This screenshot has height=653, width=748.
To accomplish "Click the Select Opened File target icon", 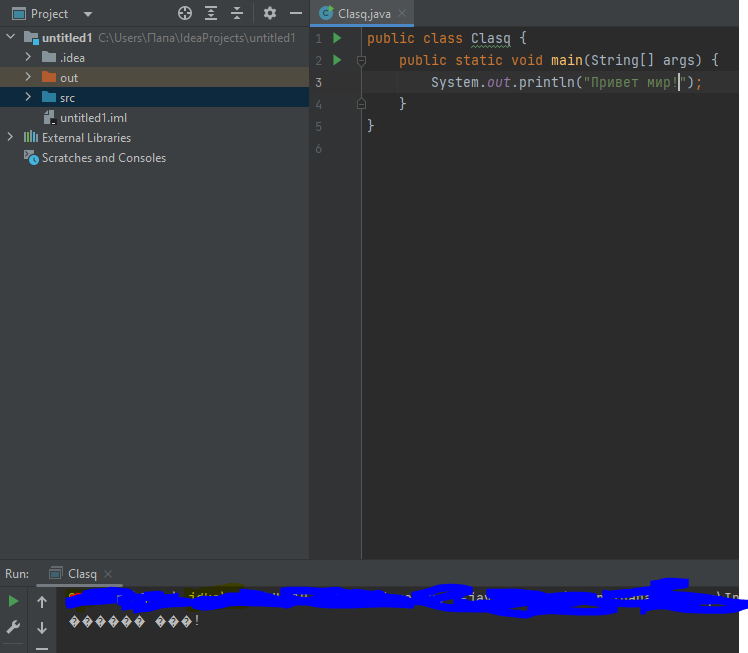I will tap(185, 13).
